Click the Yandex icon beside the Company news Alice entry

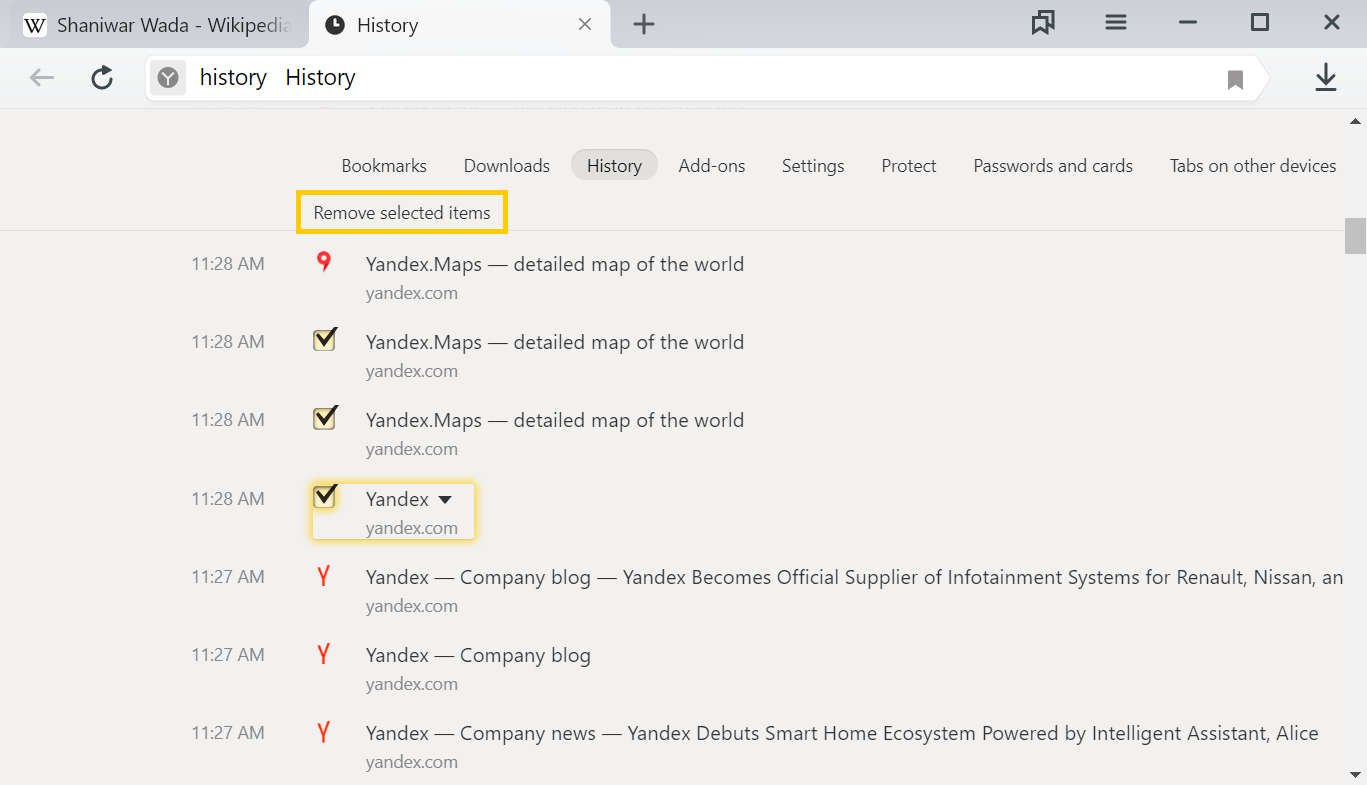pyautogui.click(x=323, y=732)
